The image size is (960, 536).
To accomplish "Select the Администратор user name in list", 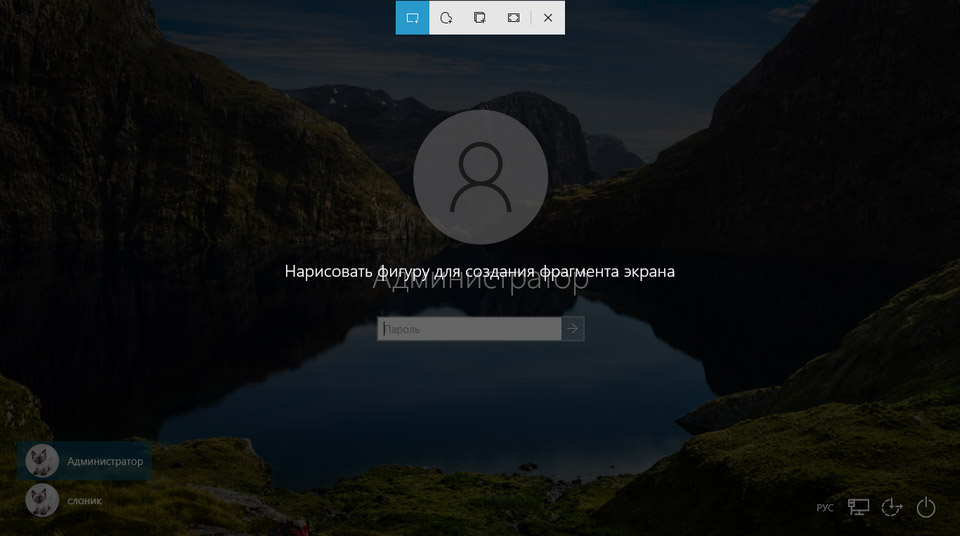I will tap(105, 461).
